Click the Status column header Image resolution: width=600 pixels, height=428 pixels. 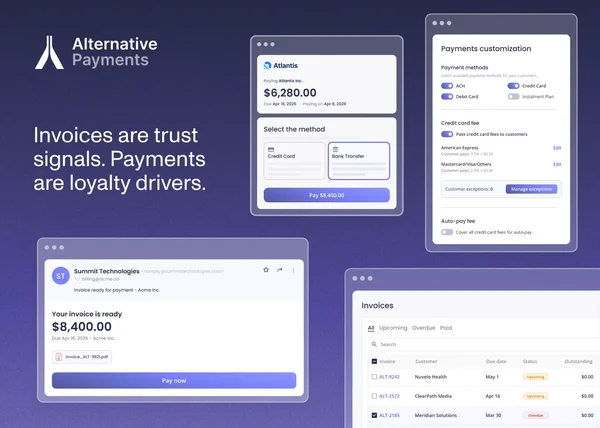[x=530, y=361]
